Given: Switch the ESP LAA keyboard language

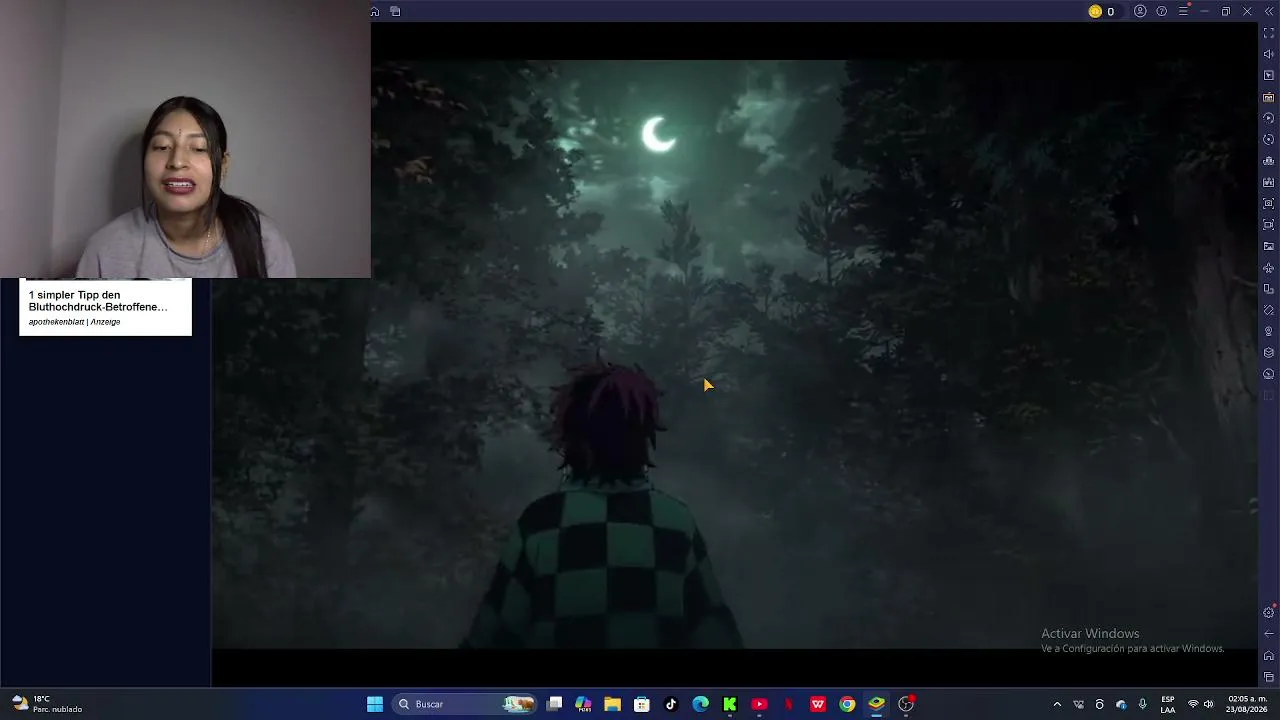Looking at the screenshot, I should click(1168, 704).
